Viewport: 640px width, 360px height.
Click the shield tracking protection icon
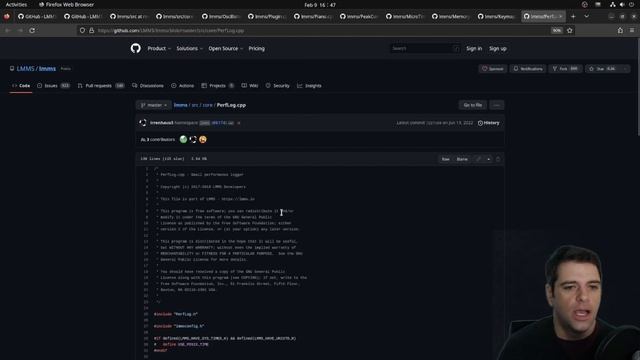[x=82, y=30]
